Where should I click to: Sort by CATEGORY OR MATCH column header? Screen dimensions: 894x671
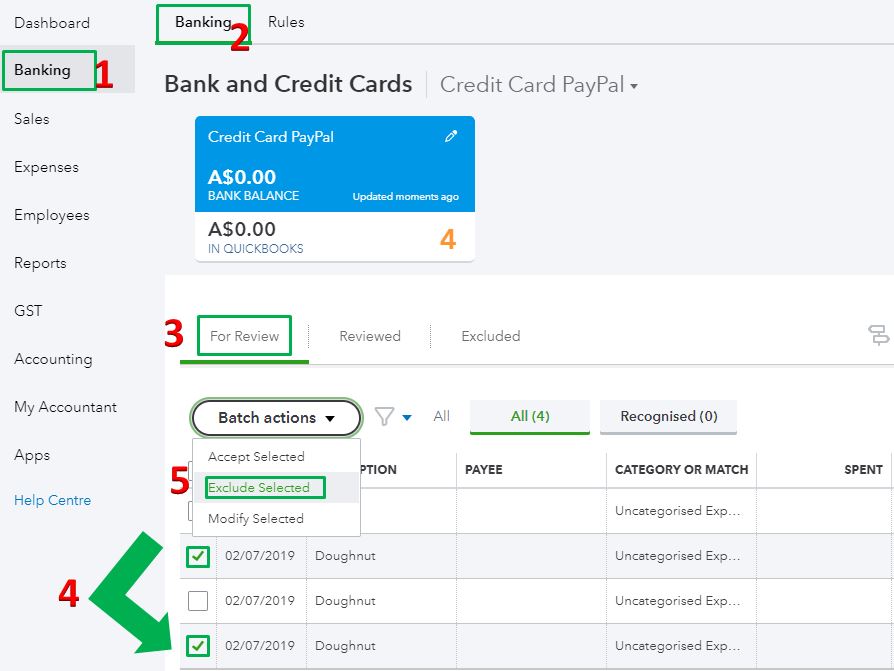tap(681, 470)
